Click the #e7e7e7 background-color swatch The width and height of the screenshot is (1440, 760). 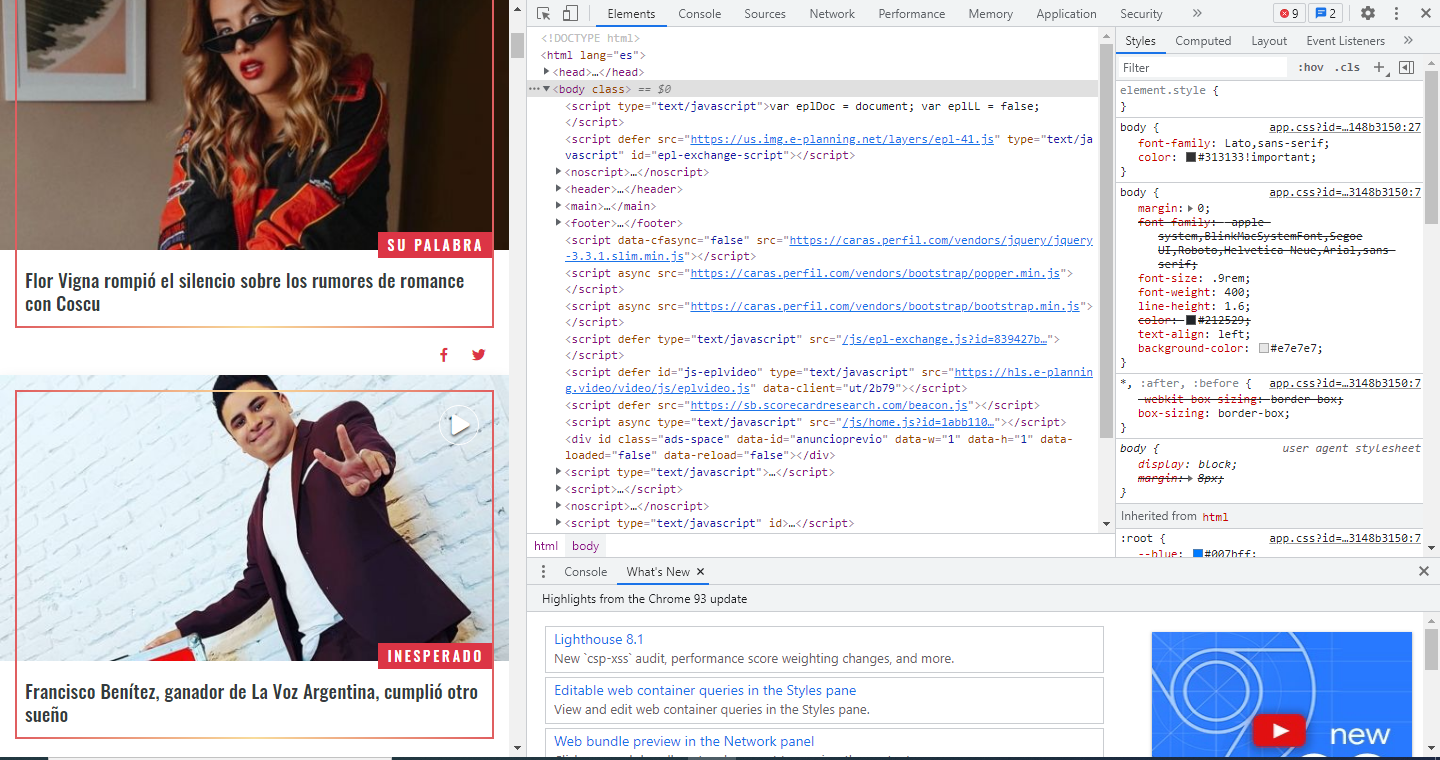tap(1264, 349)
